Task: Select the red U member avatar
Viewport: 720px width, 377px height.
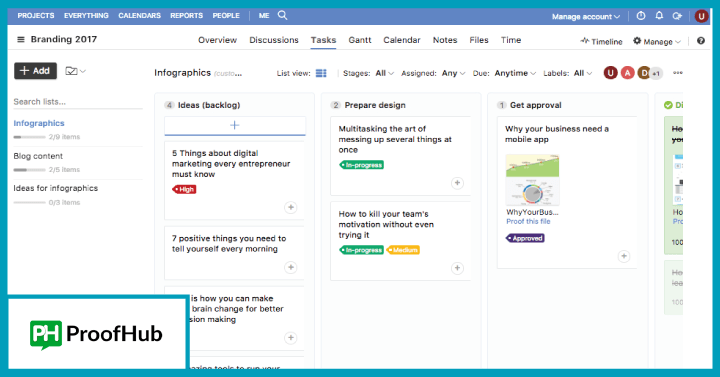Action: (x=610, y=73)
